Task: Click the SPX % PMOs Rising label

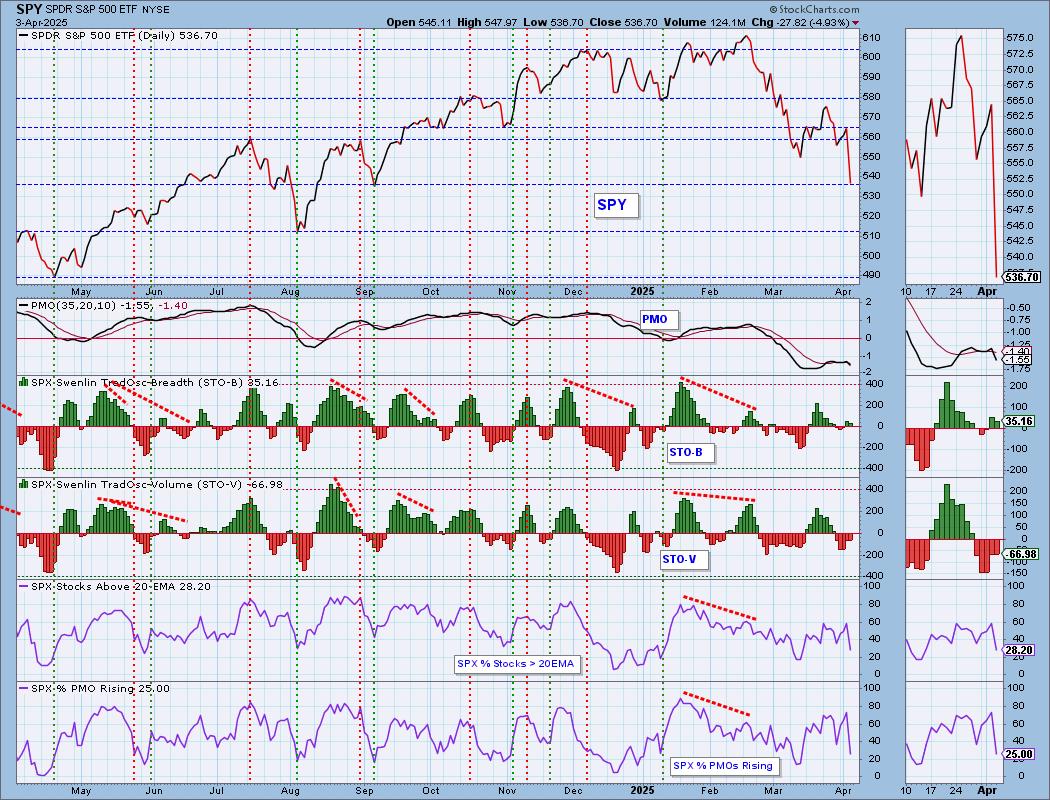Action: click(x=723, y=766)
